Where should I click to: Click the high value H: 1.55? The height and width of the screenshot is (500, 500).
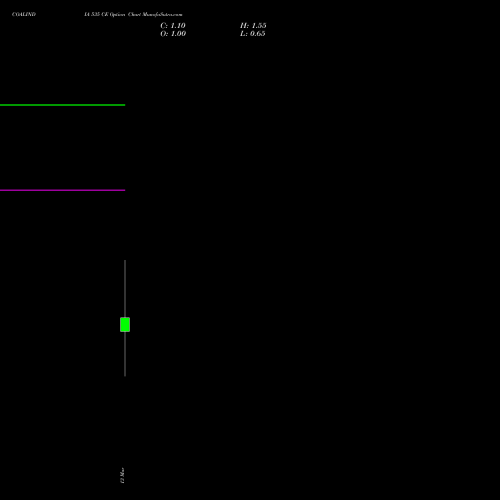click(253, 26)
